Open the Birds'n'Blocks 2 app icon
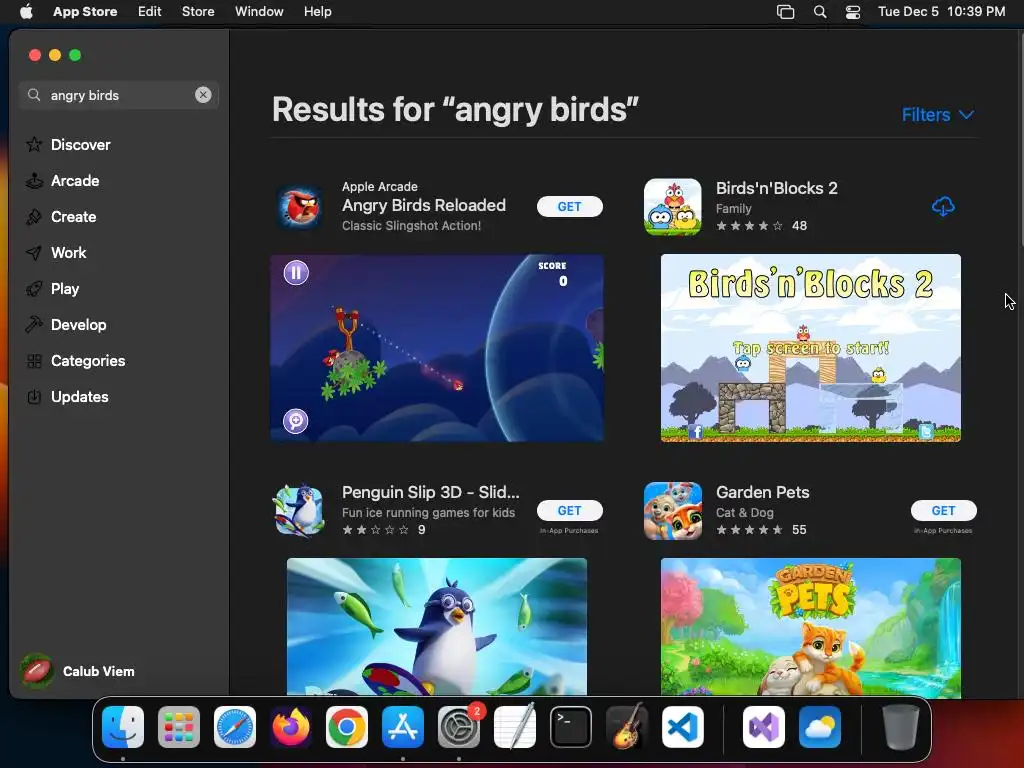Viewport: 1024px width, 768px height. coord(673,207)
